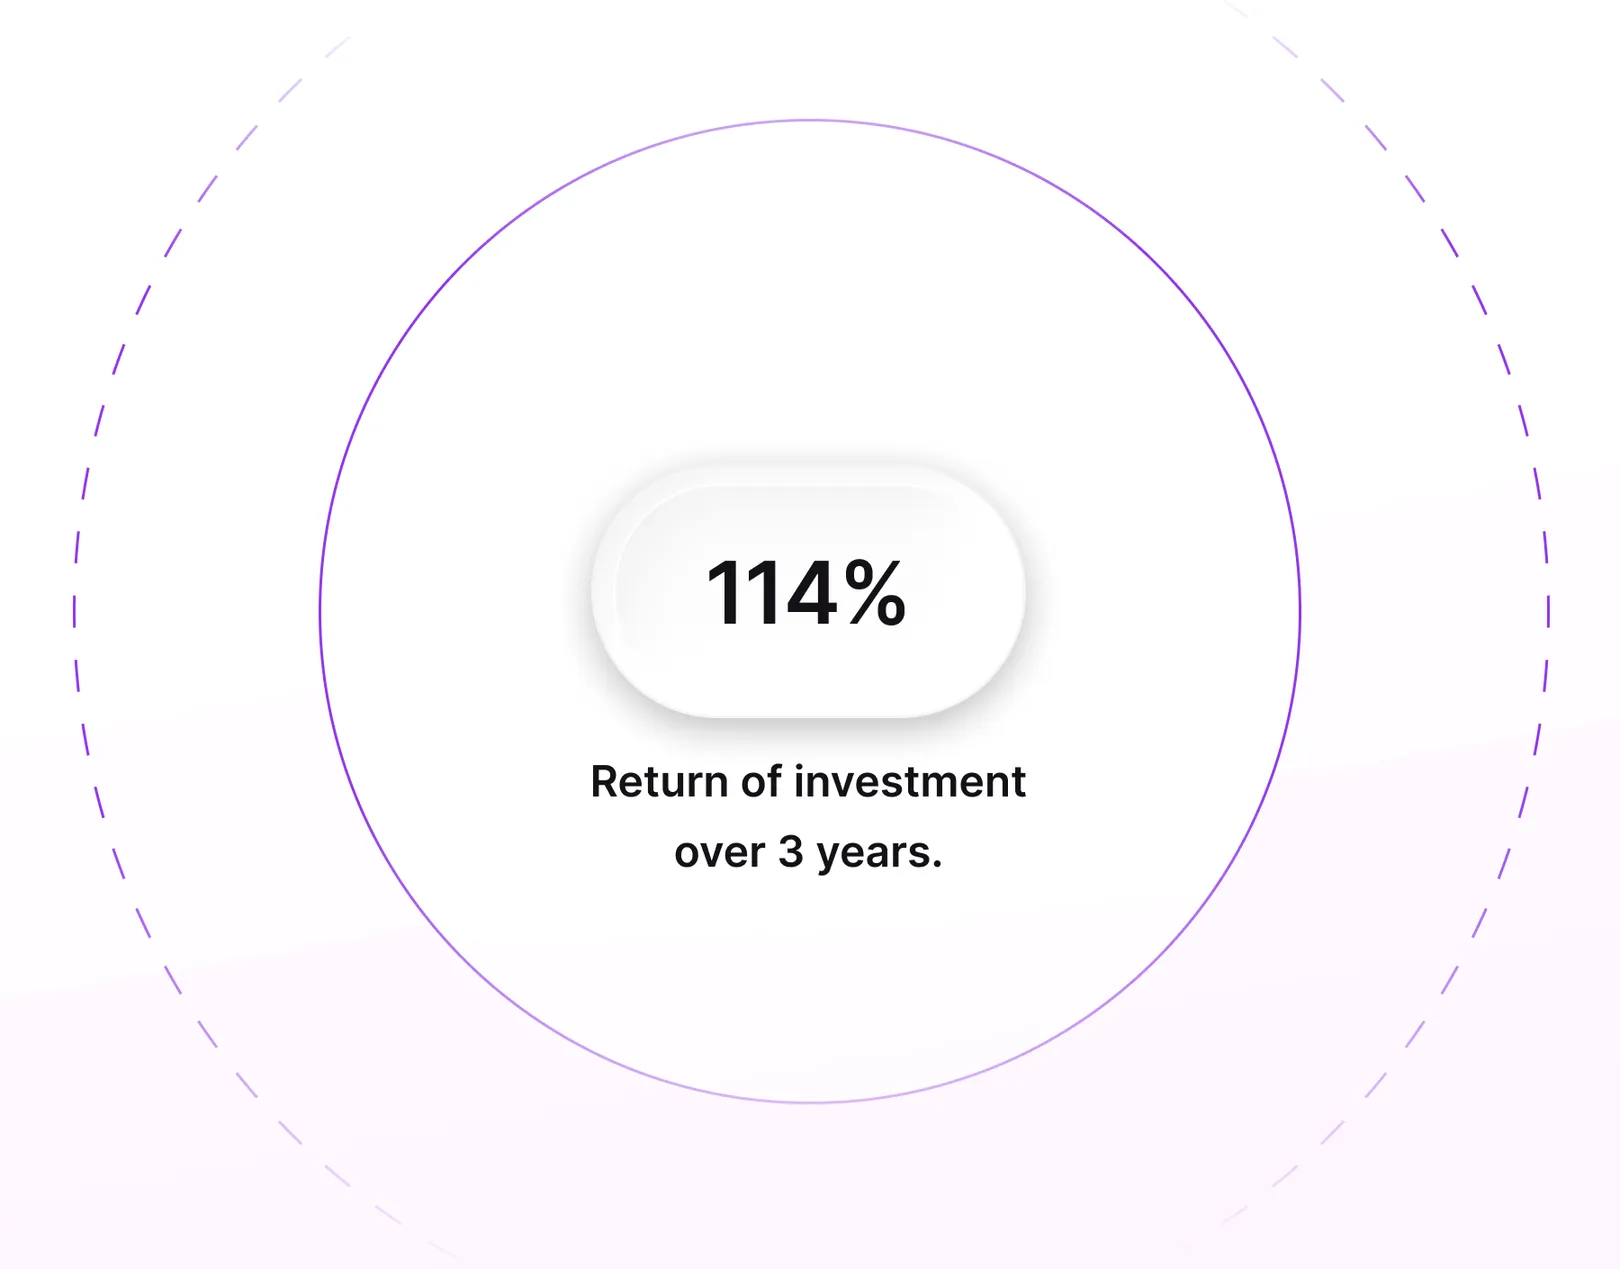The width and height of the screenshot is (1620, 1269).
Task: Click the period after "years"
Action: pyautogui.click(x=937, y=866)
